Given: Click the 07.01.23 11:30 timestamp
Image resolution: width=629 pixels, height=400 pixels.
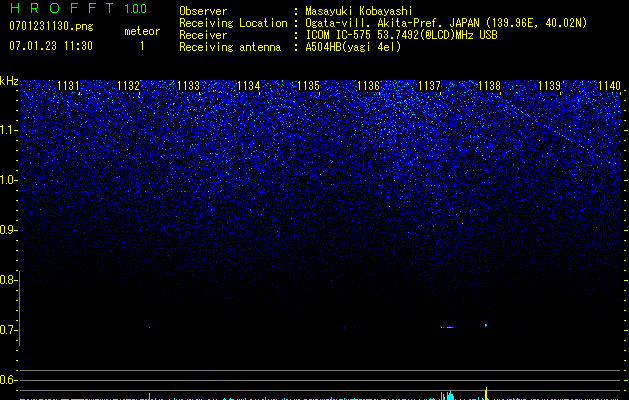Looking at the screenshot, I should point(51,46).
